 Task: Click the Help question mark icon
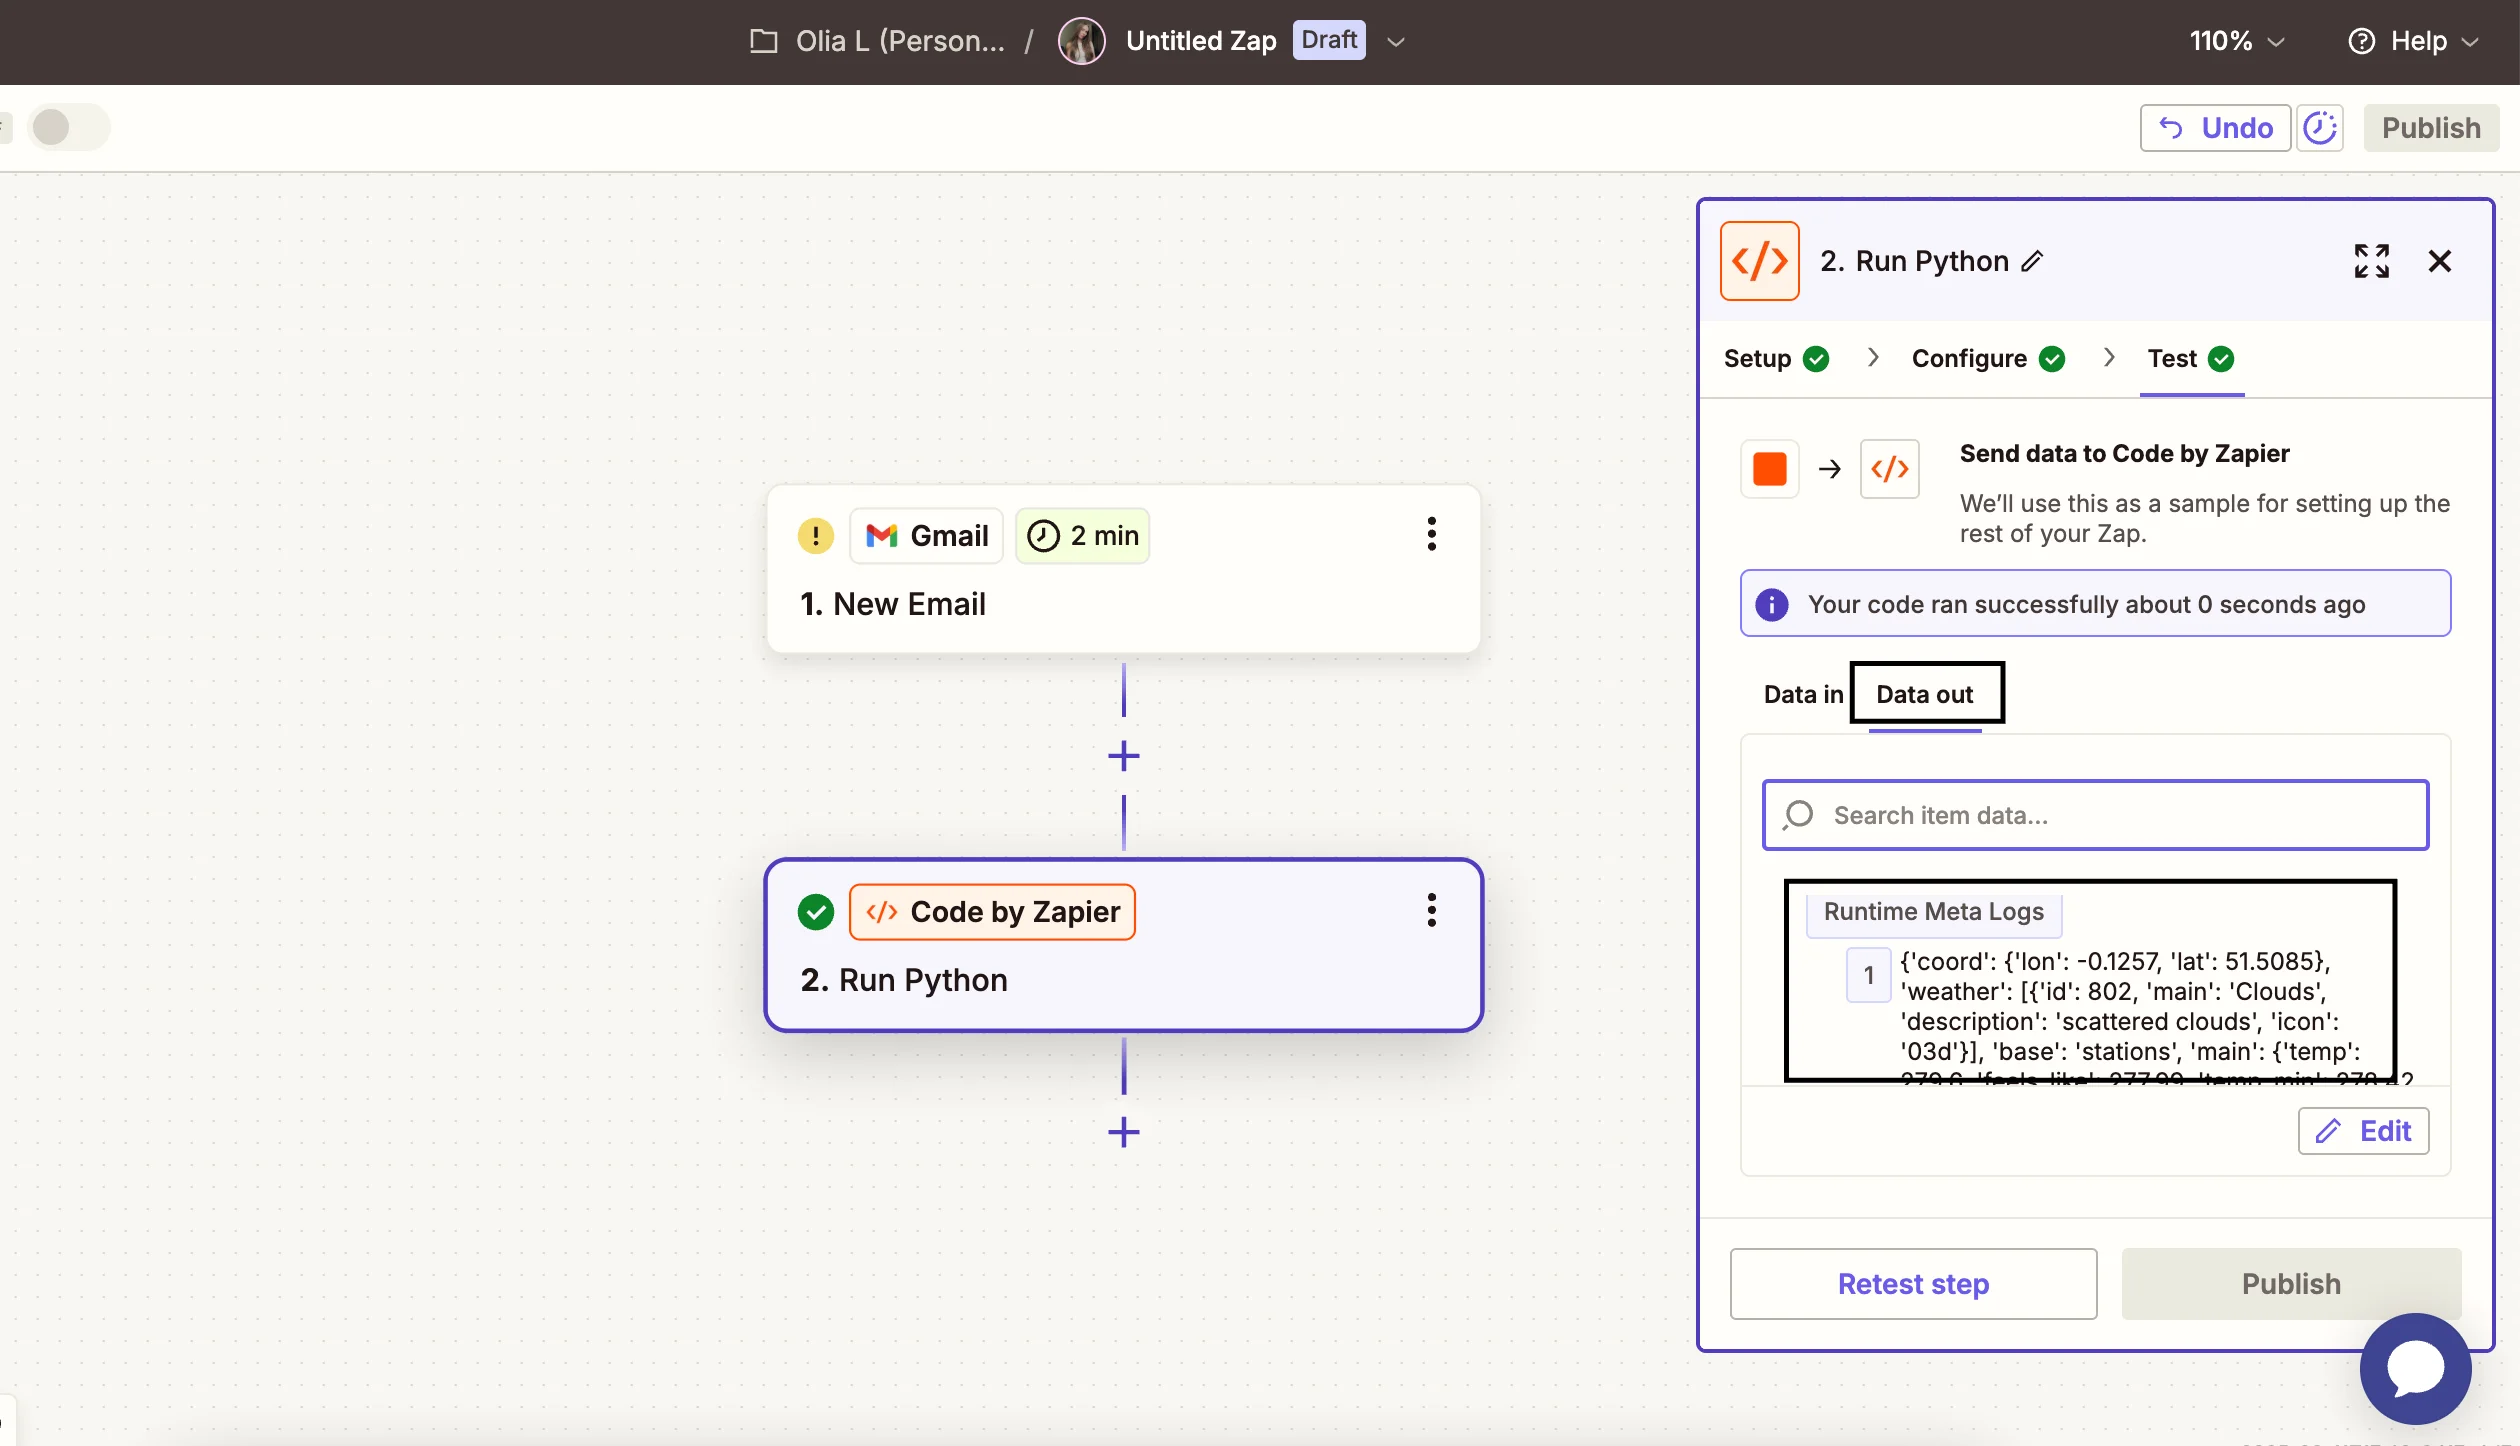[2362, 41]
